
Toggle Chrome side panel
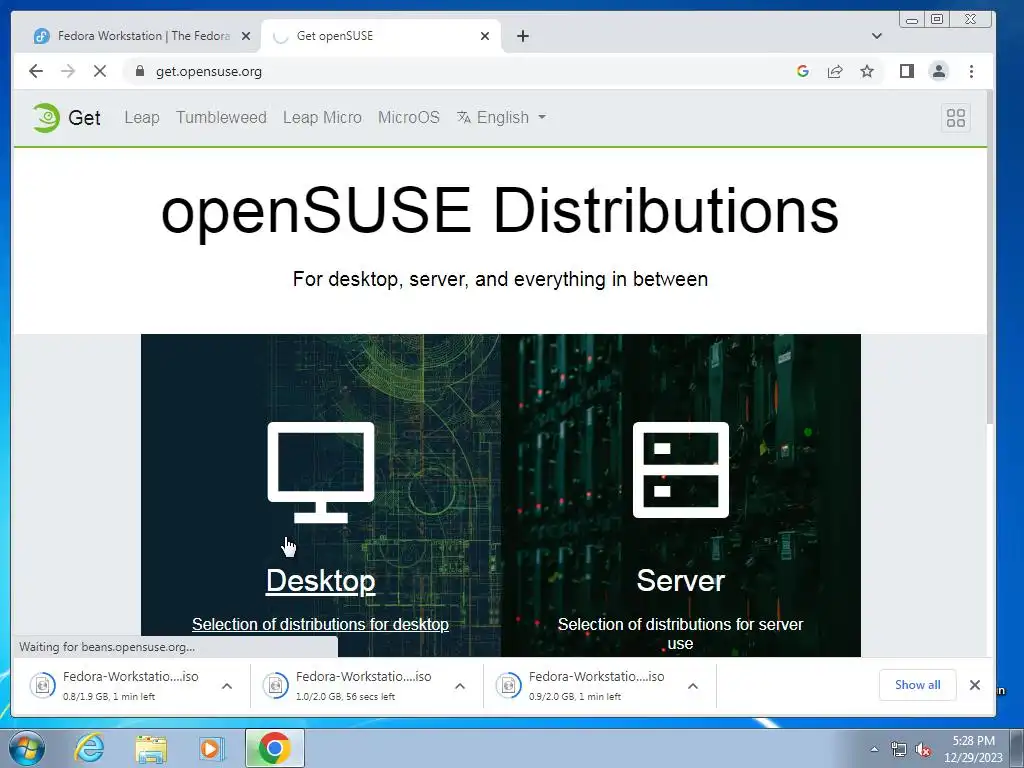tap(906, 71)
